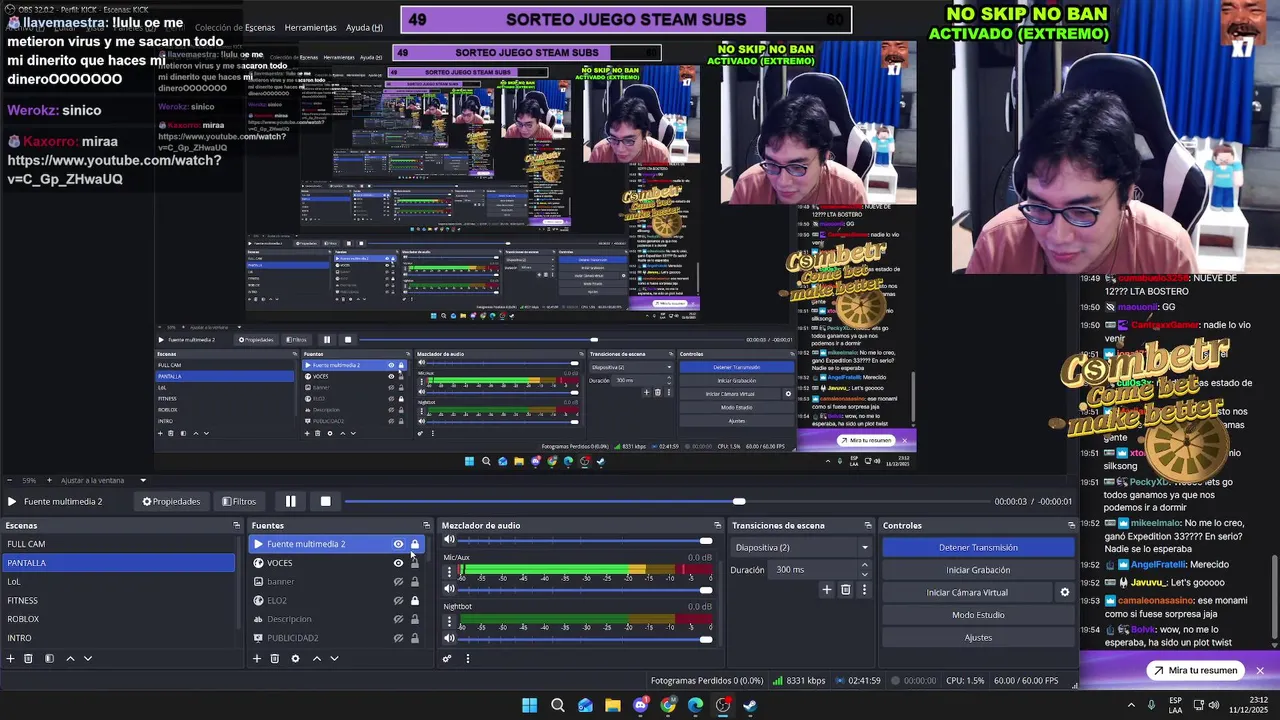
Task: Open Ayuda (H) in OBS top menu bar
Action: (364, 28)
